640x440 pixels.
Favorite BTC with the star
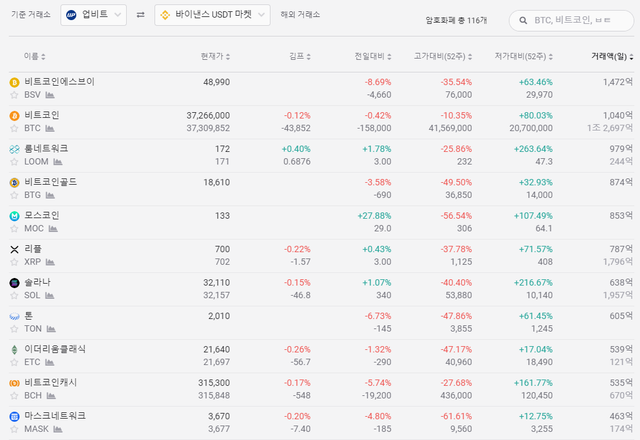14,129
